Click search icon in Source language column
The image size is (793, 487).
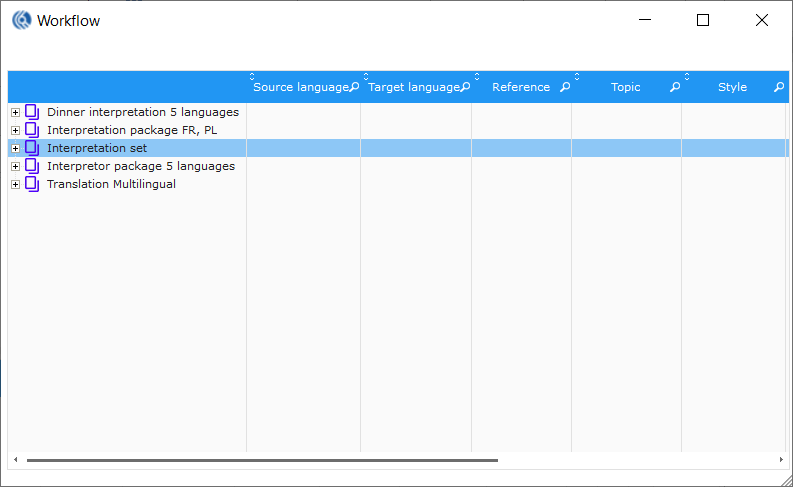(x=354, y=87)
